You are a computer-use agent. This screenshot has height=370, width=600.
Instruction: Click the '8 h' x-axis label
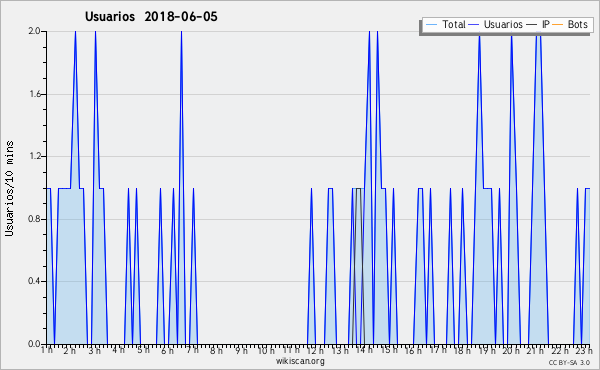[216, 350]
